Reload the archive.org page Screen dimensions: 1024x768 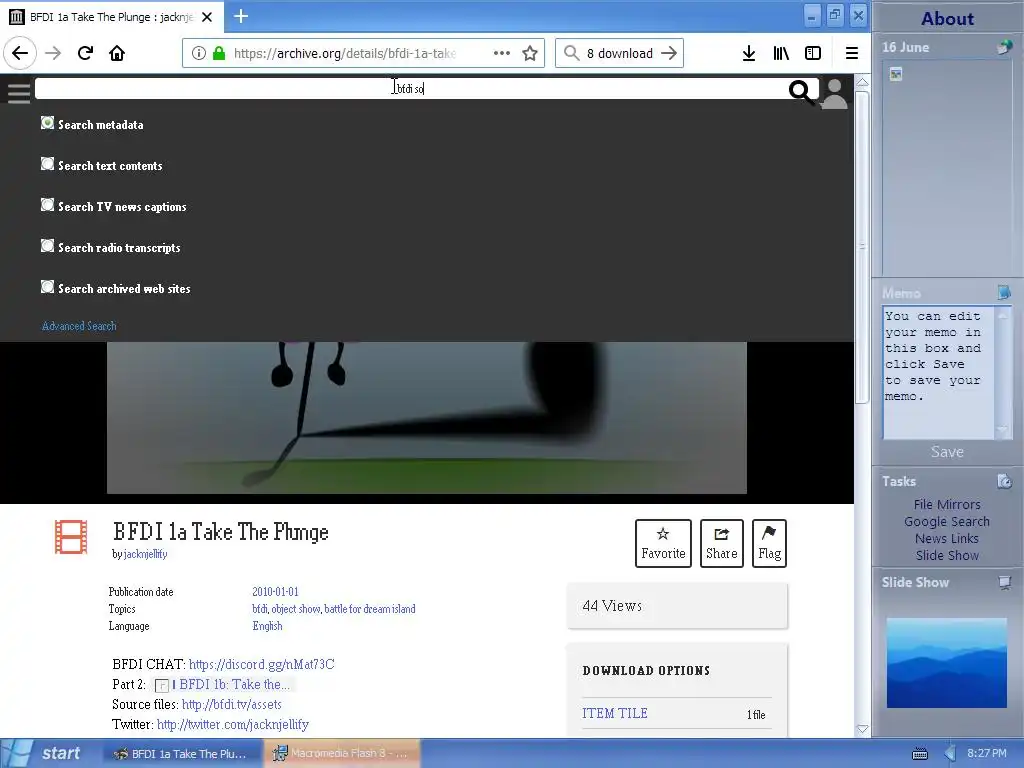(x=85, y=53)
